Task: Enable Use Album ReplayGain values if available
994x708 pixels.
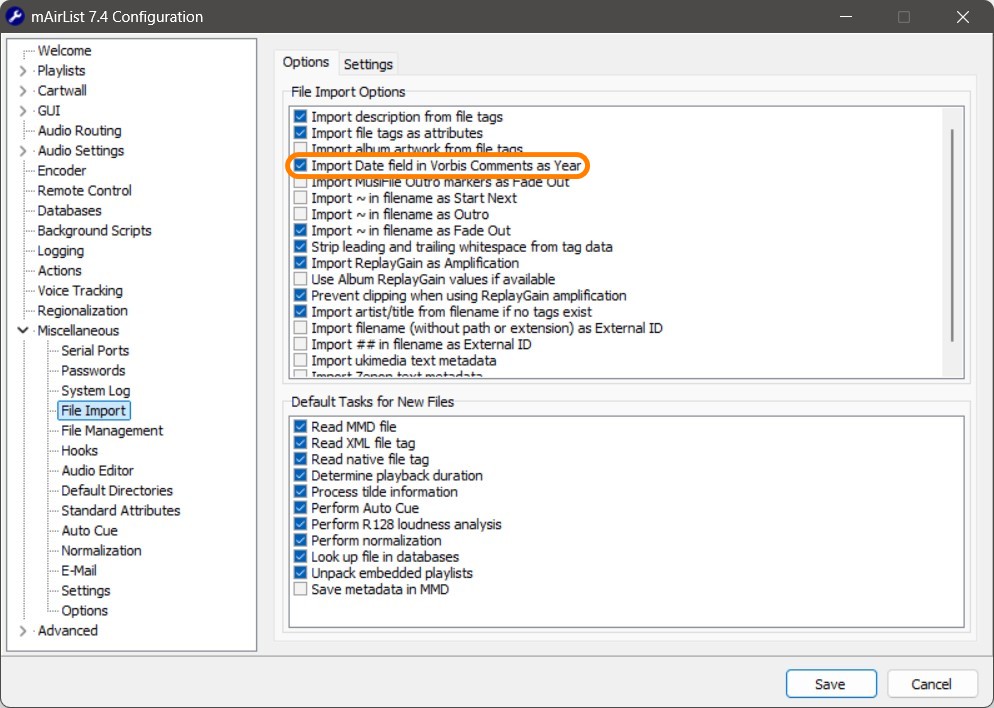Action: 300,280
